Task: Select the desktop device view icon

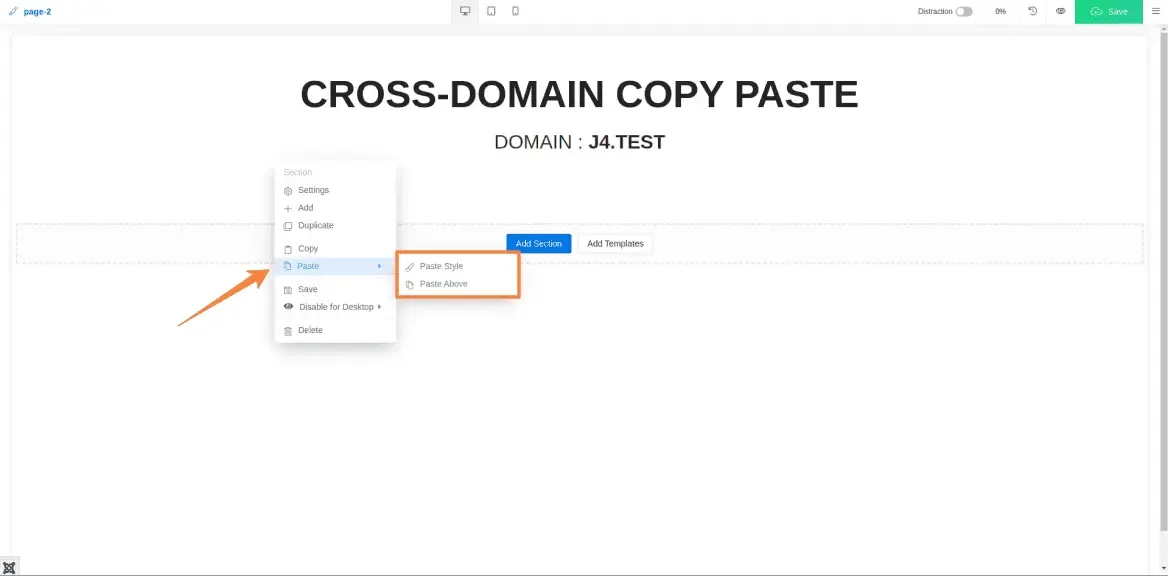Action: tap(465, 11)
